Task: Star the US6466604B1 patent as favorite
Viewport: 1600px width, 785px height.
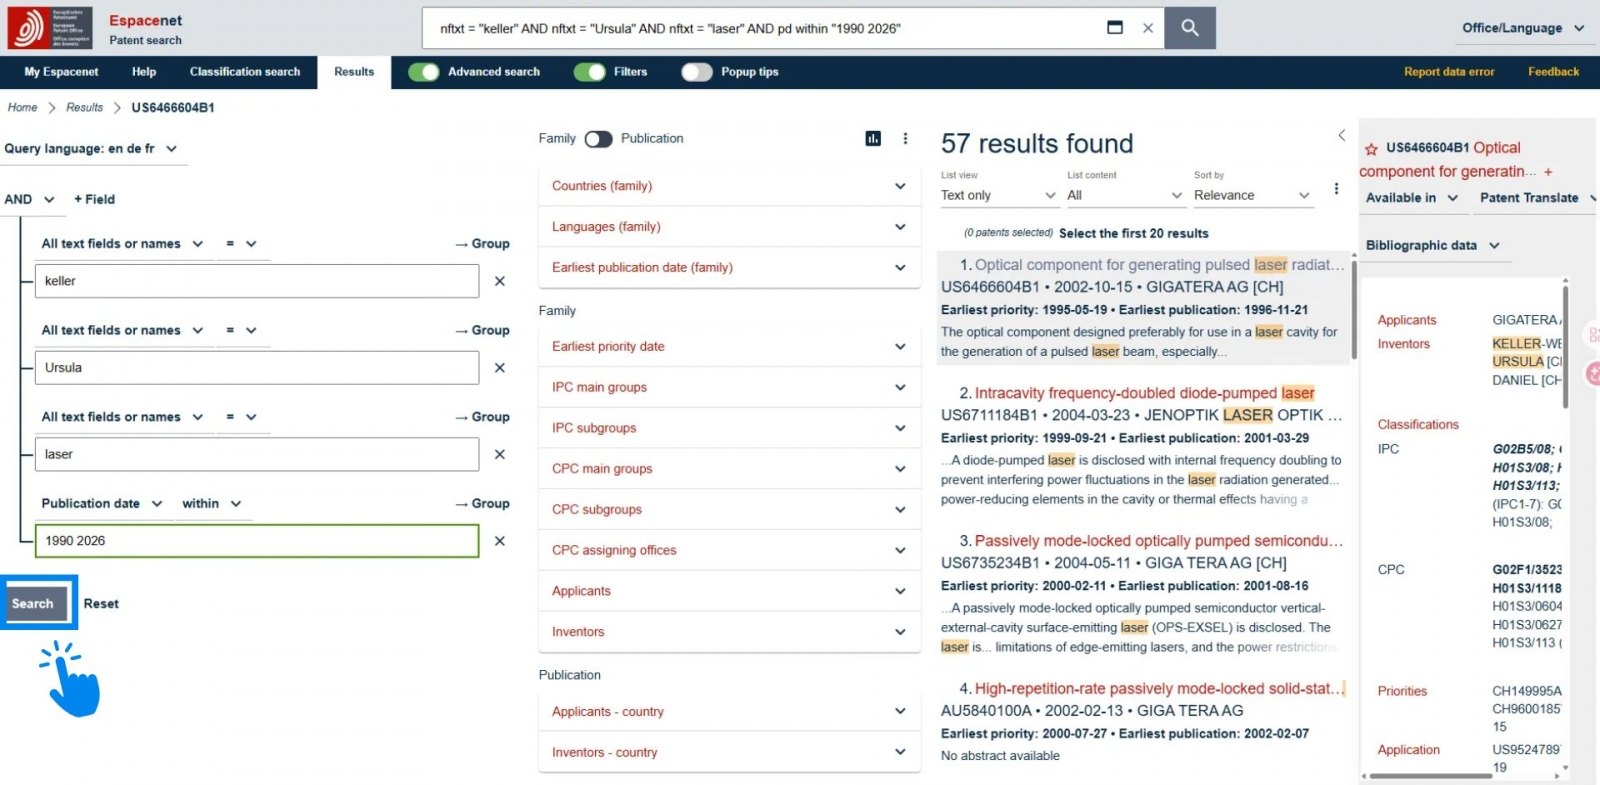Action: tap(1371, 149)
